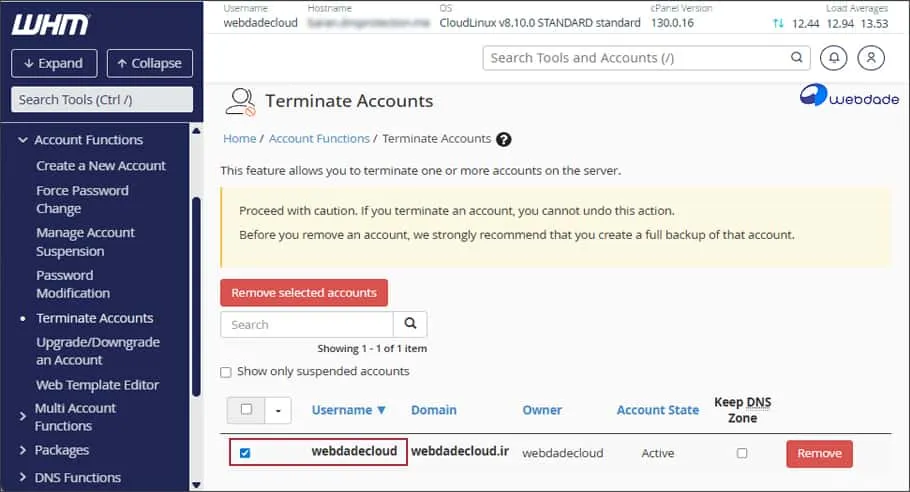
Task: Click the WHM logo
Action: pyautogui.click(x=50, y=23)
